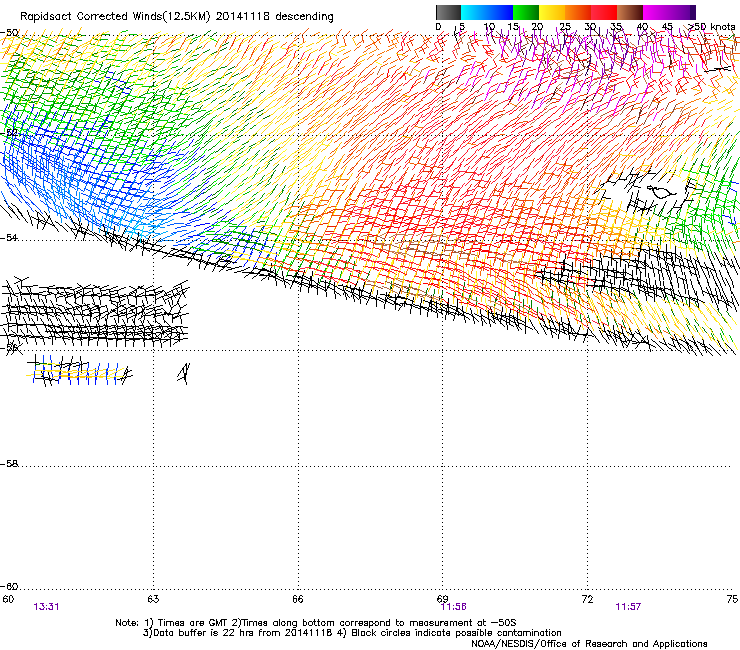This screenshot has height=650, width=740.
Task: Click the '25' label under the color bar
Action: [564, 27]
